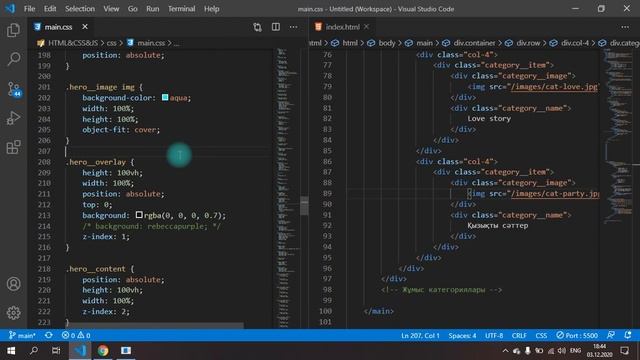Switch to Google Chrome from taskbar
This screenshot has width=640, height=360.
(x=103, y=351)
